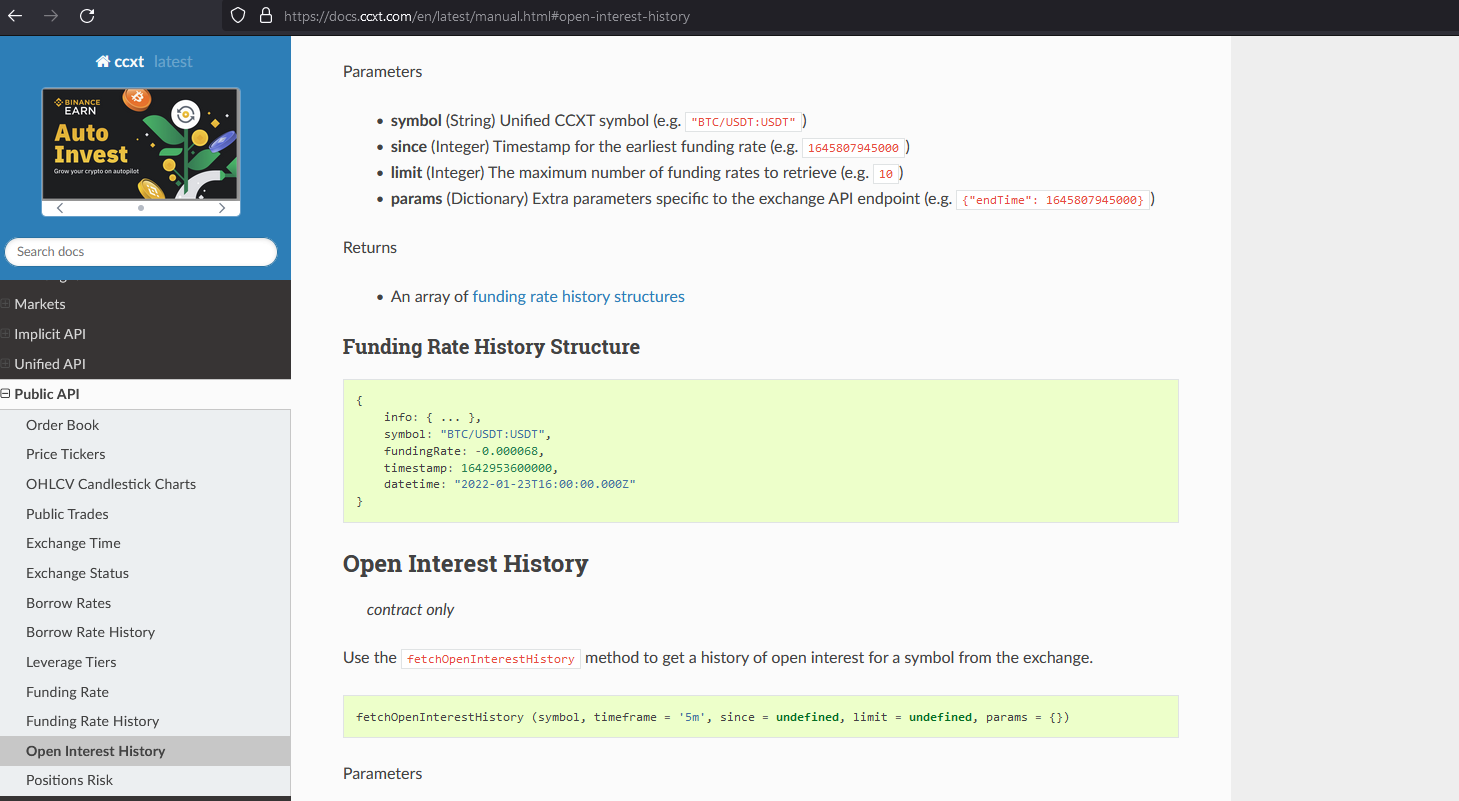Click the banner carousel left arrow
Image resolution: width=1459 pixels, height=801 pixels.
(58, 207)
